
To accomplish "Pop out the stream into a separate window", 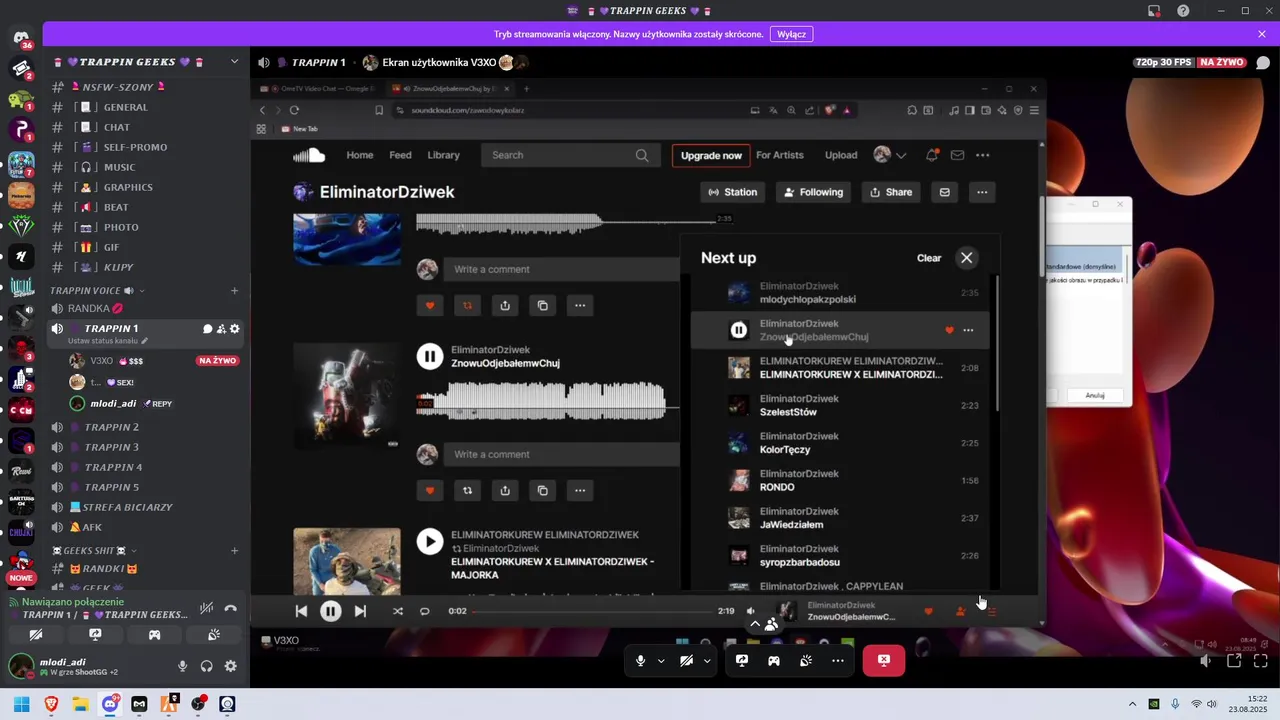I will coord(1234,661).
